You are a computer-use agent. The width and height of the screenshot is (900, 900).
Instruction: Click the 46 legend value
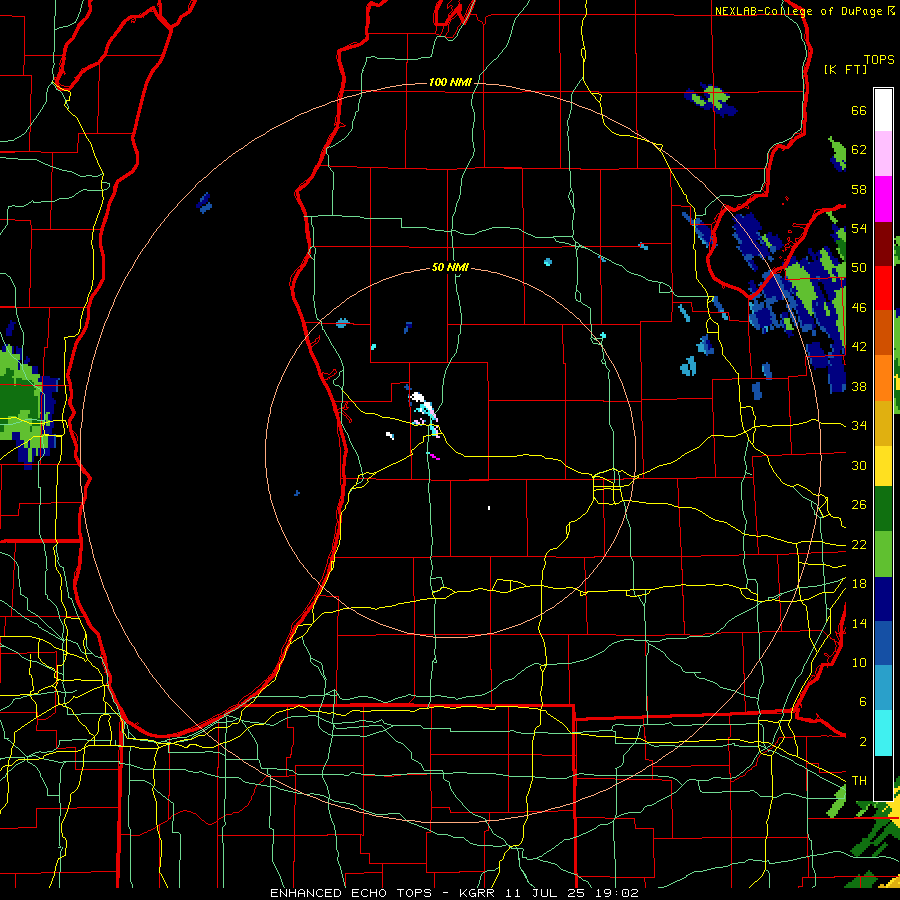click(859, 308)
